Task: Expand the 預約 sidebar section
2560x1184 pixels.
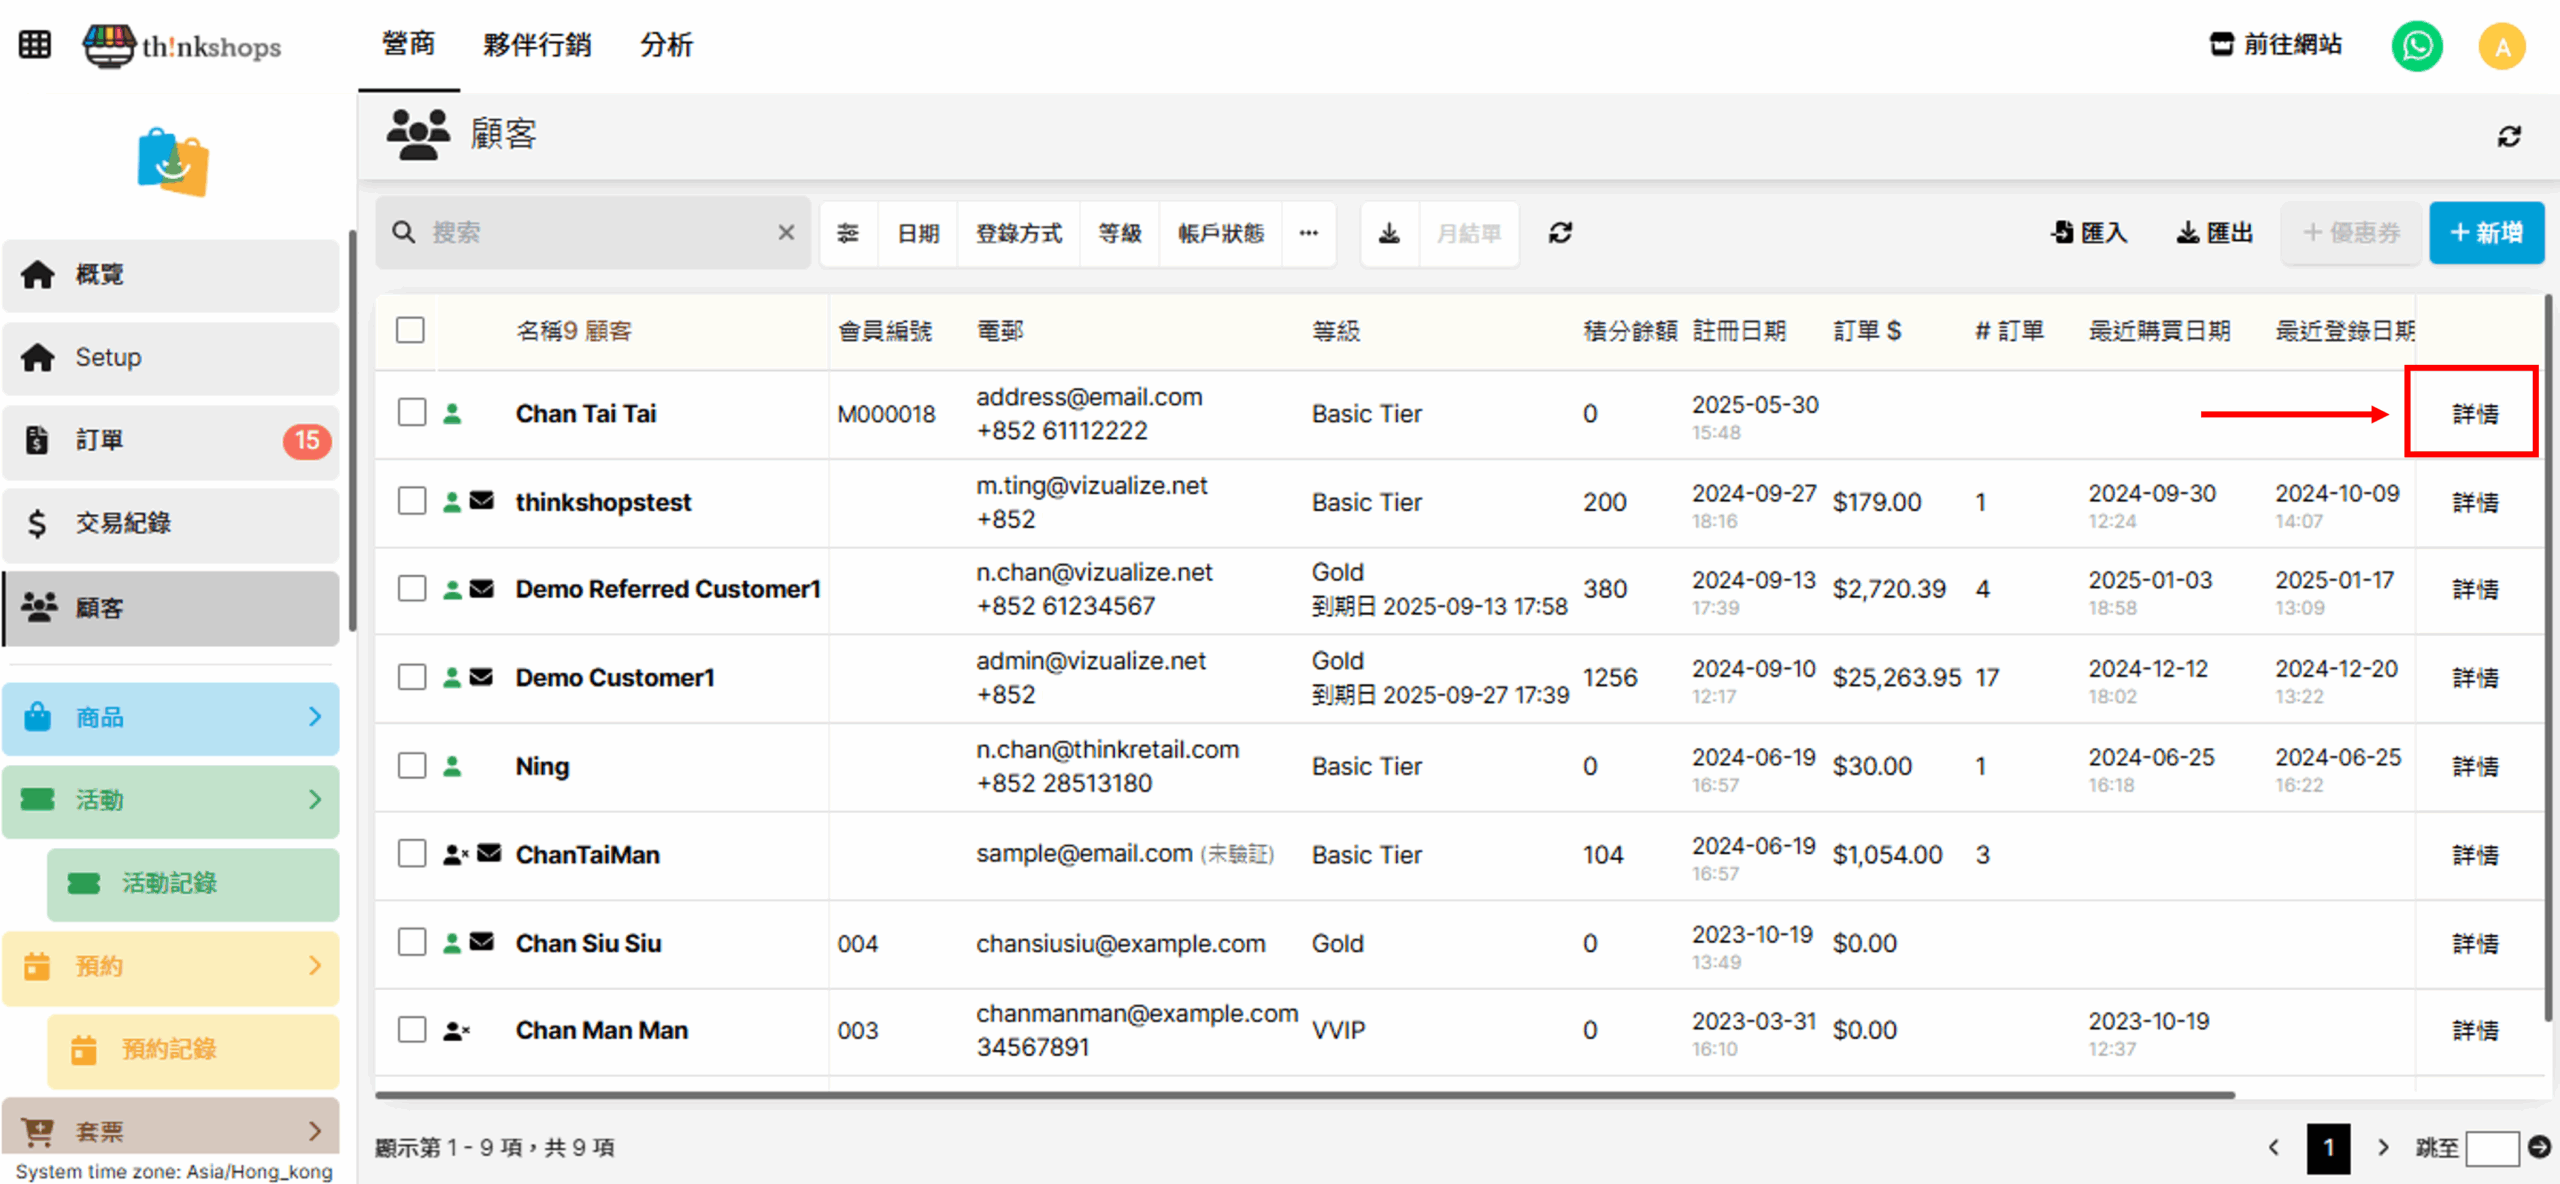Action: [170, 966]
